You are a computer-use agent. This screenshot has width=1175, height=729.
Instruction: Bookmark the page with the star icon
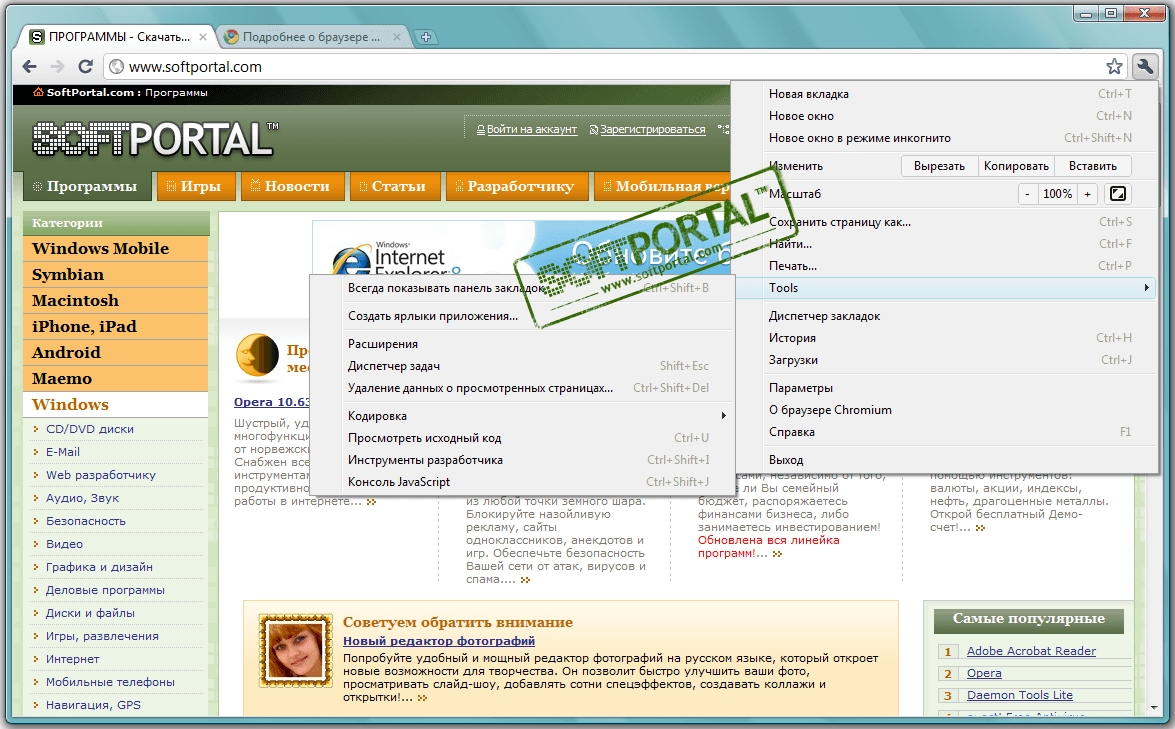[1114, 67]
